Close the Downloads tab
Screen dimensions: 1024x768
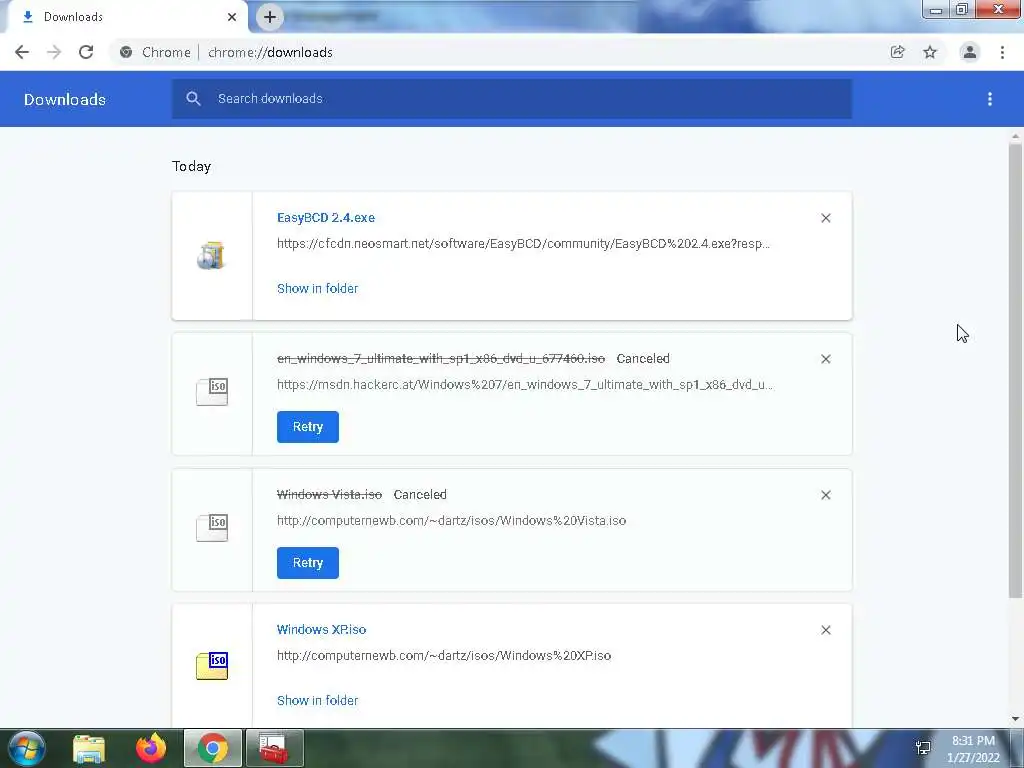[x=232, y=17]
